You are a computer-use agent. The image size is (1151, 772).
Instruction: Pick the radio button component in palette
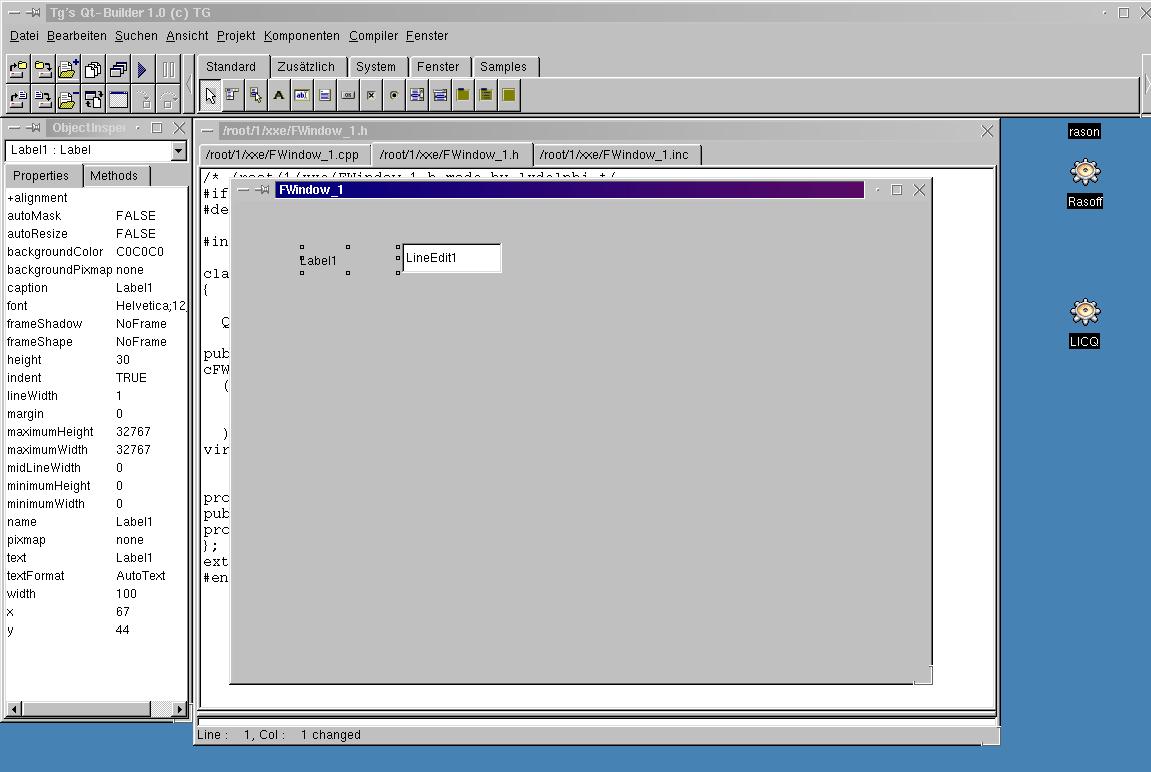(x=394, y=96)
